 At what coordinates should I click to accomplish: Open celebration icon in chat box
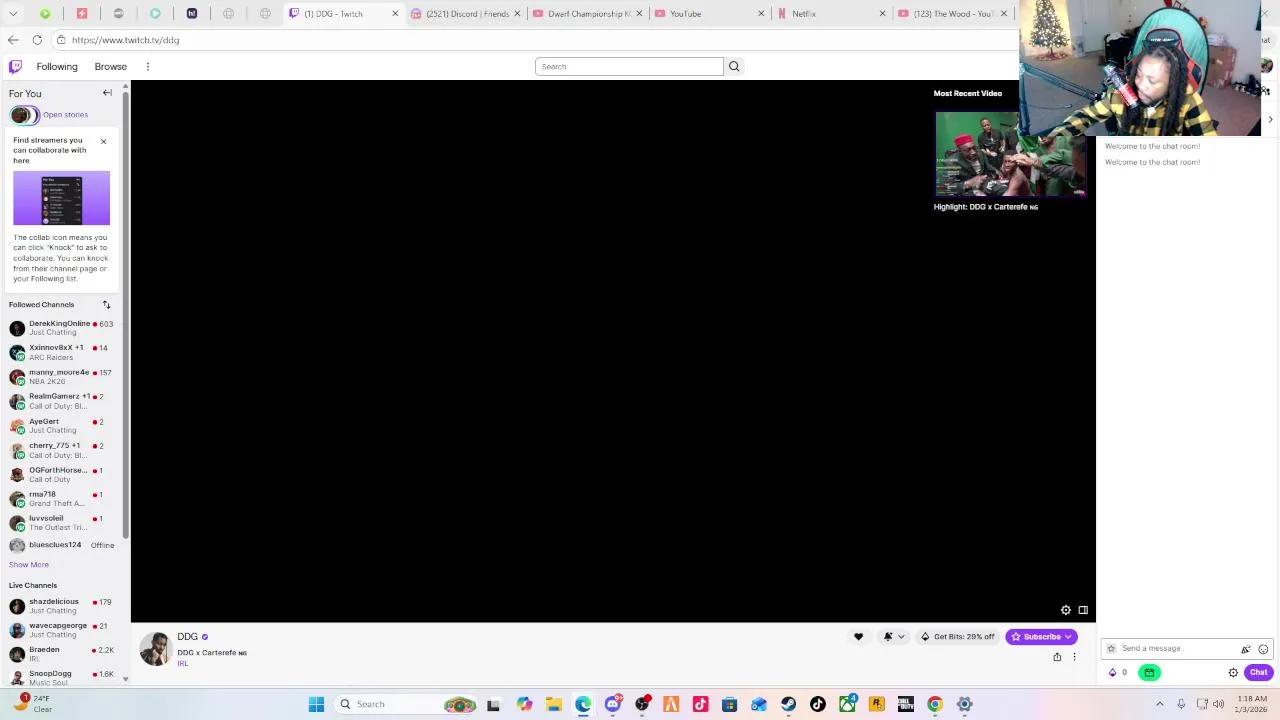[x=1246, y=649]
